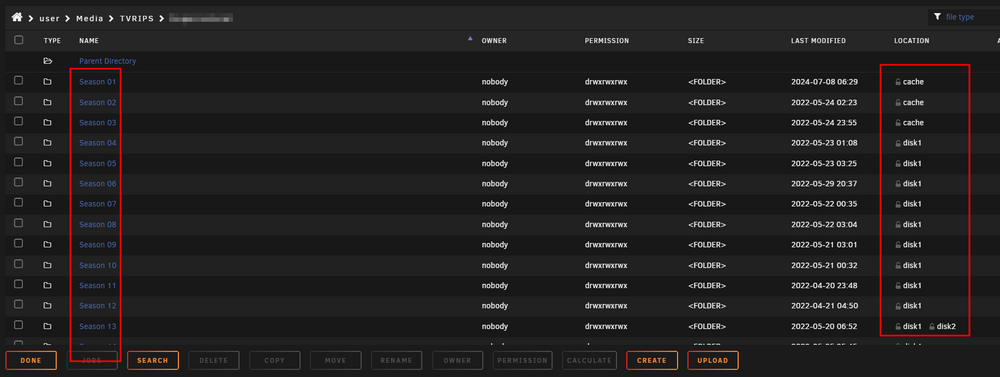
Task: Open folder icon for Season 07
Action: coord(47,204)
